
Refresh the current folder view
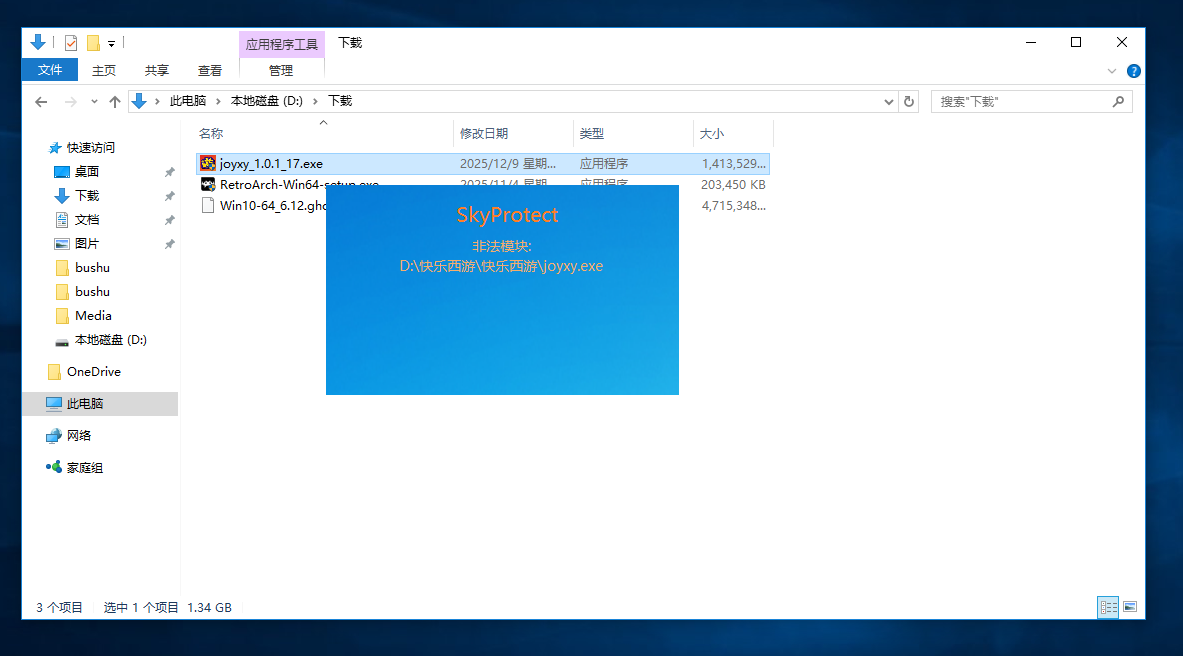(x=909, y=102)
